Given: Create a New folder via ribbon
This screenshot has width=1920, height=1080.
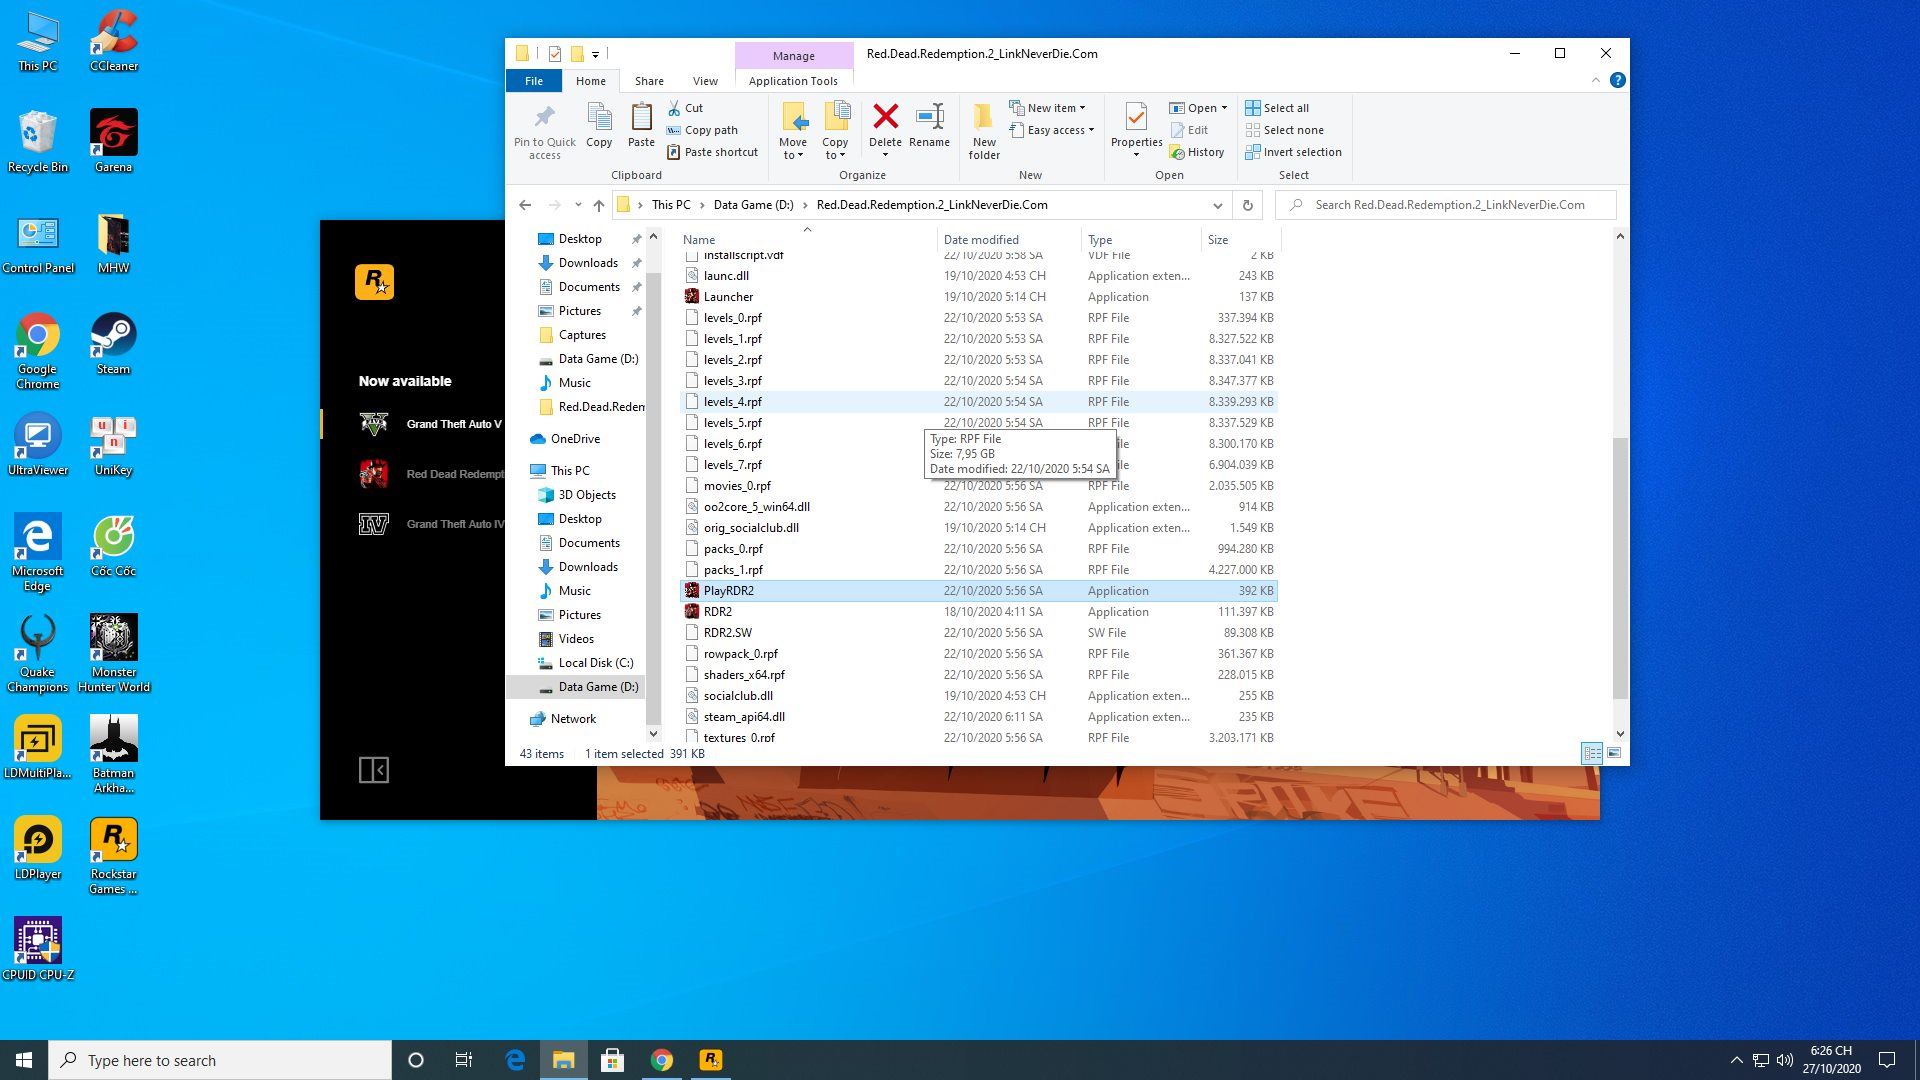Looking at the screenshot, I should click(x=984, y=131).
